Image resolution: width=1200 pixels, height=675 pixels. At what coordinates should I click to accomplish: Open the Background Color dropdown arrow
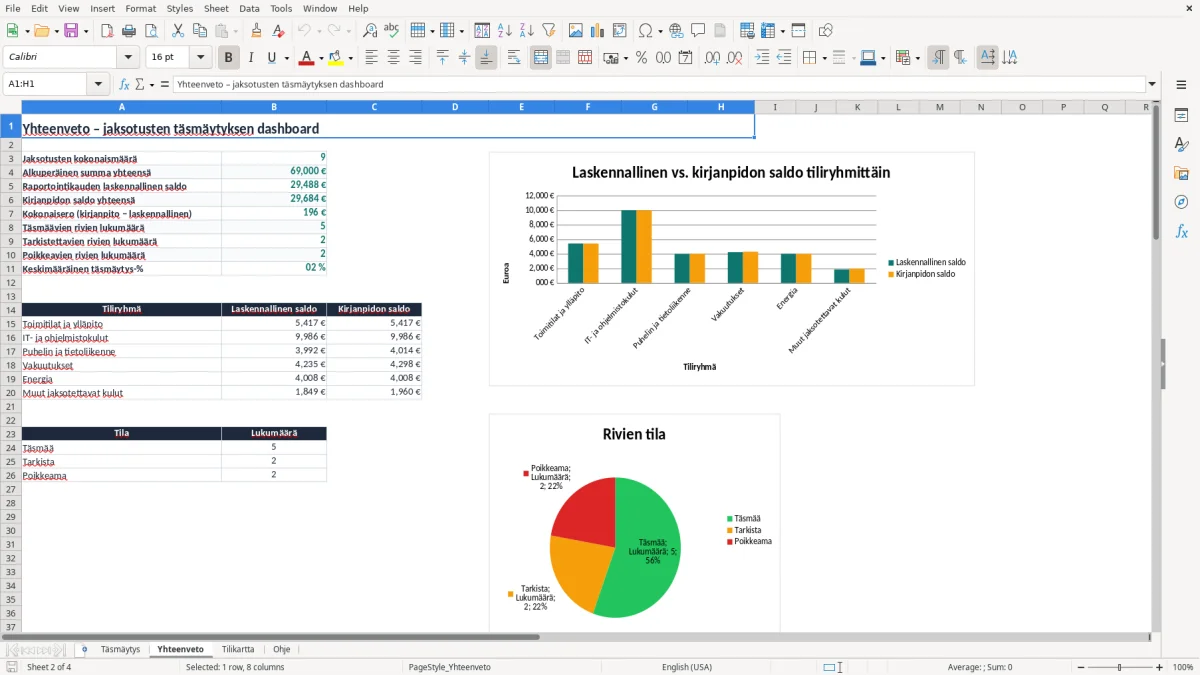[x=350, y=58]
